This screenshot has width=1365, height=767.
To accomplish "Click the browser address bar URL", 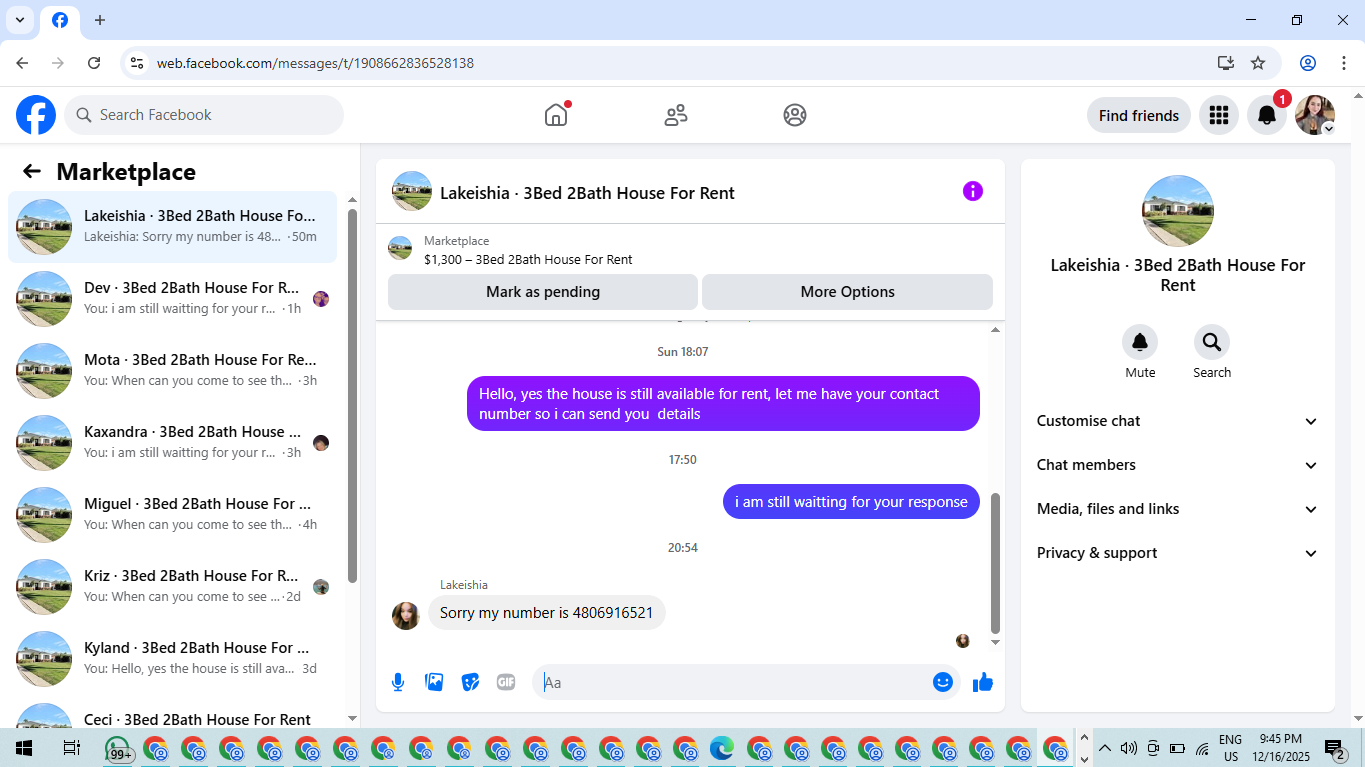I will tap(315, 63).
